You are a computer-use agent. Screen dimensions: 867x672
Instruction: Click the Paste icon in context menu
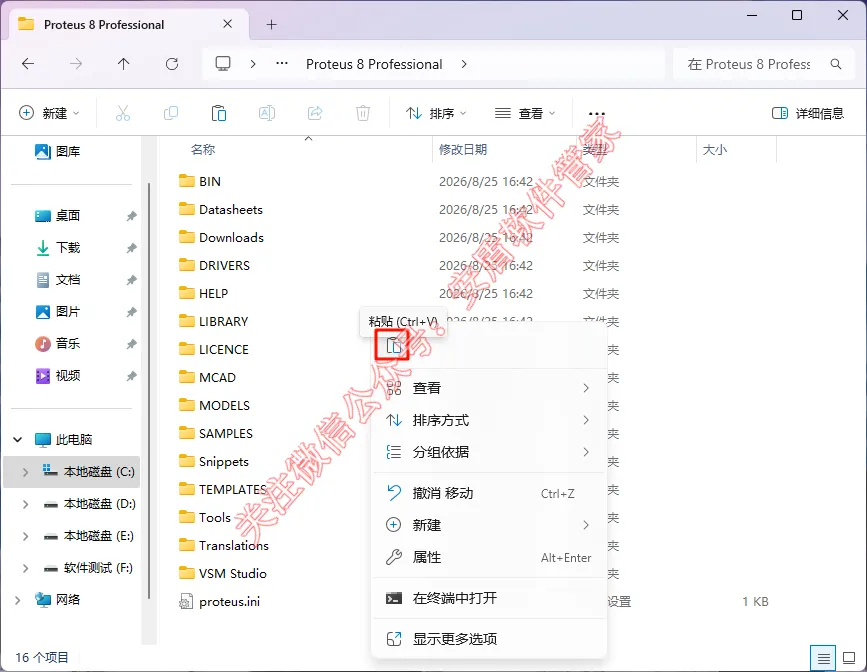[393, 346]
